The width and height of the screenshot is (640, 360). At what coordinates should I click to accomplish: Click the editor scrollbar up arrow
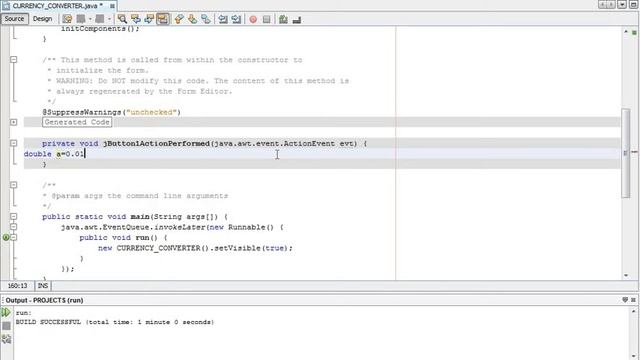click(x=626, y=31)
